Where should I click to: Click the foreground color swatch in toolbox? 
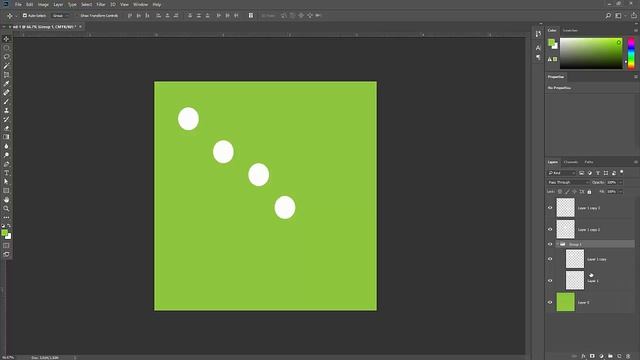click(4, 233)
